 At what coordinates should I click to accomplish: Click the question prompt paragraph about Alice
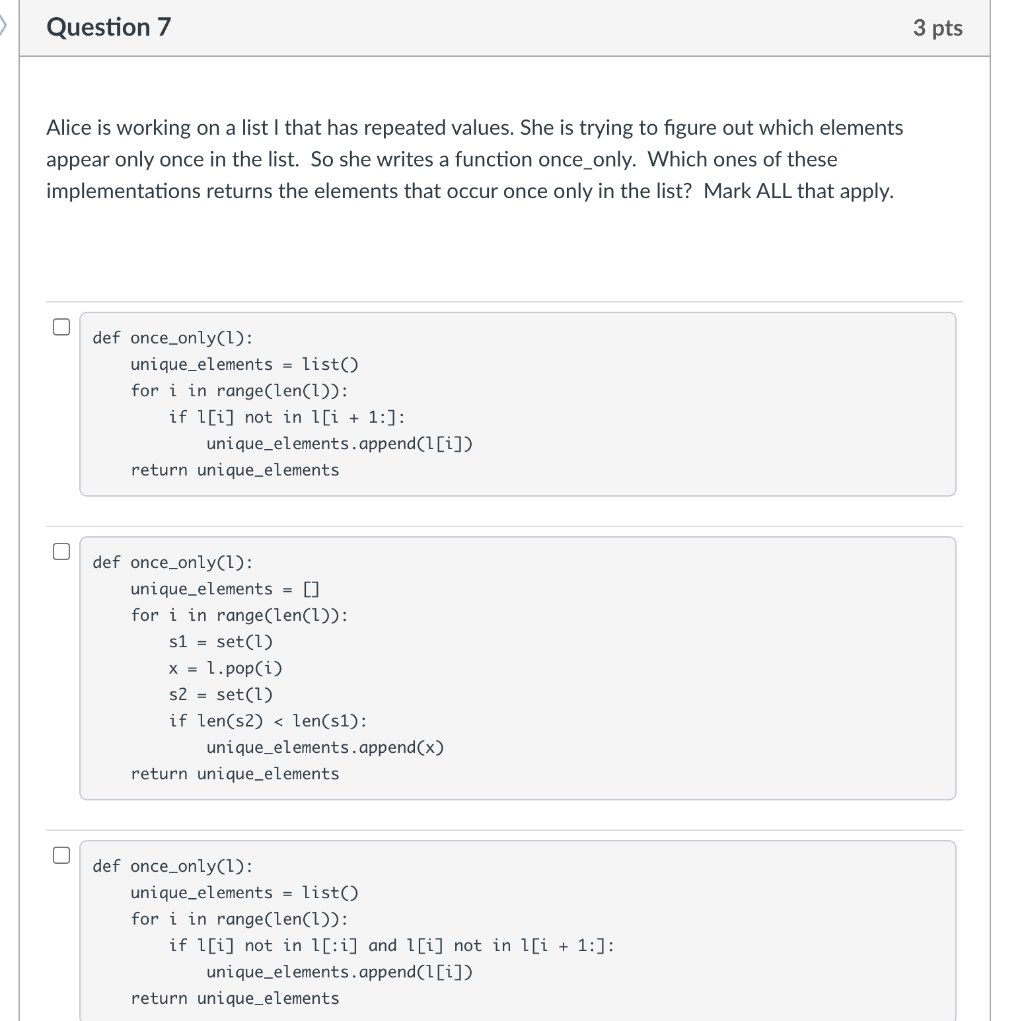pyautogui.click(x=475, y=158)
